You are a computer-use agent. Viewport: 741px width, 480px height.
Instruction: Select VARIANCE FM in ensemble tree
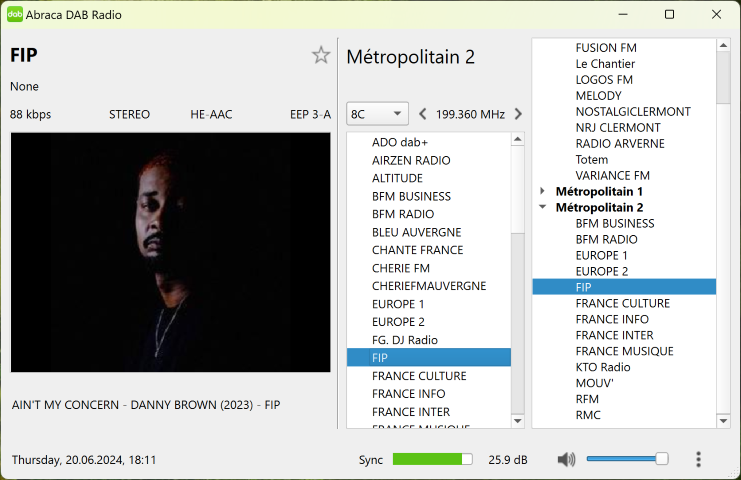point(612,175)
